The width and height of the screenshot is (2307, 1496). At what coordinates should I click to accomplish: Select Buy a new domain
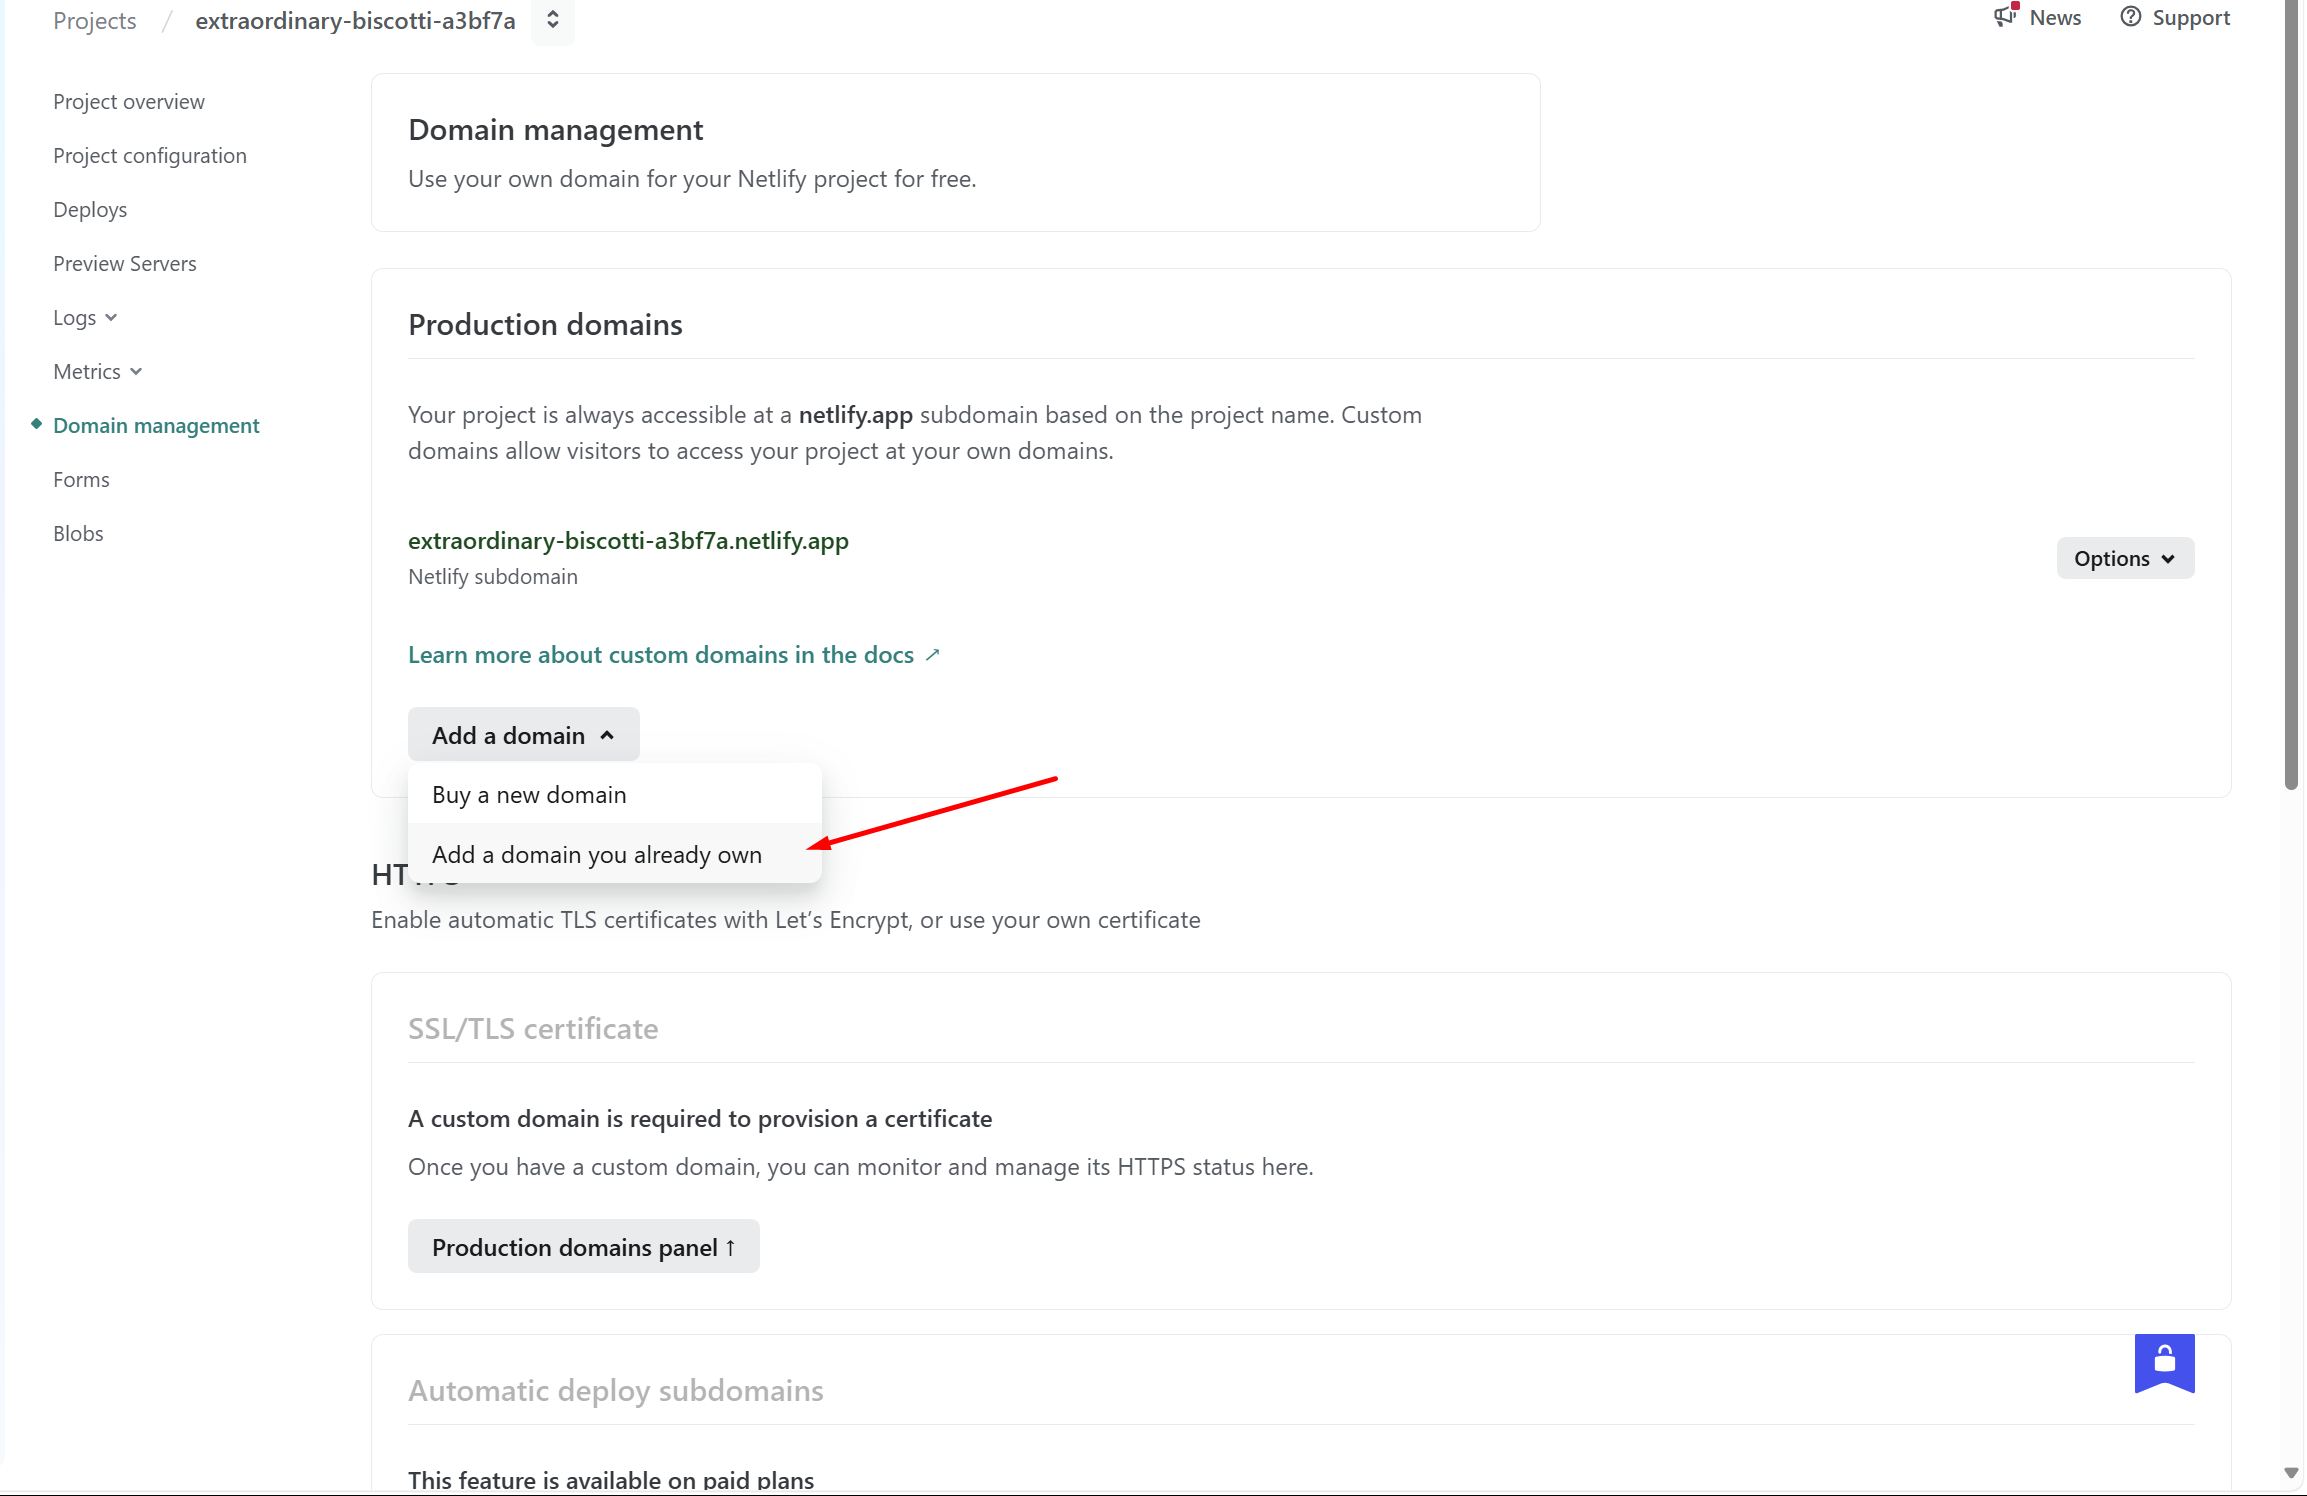529,795
